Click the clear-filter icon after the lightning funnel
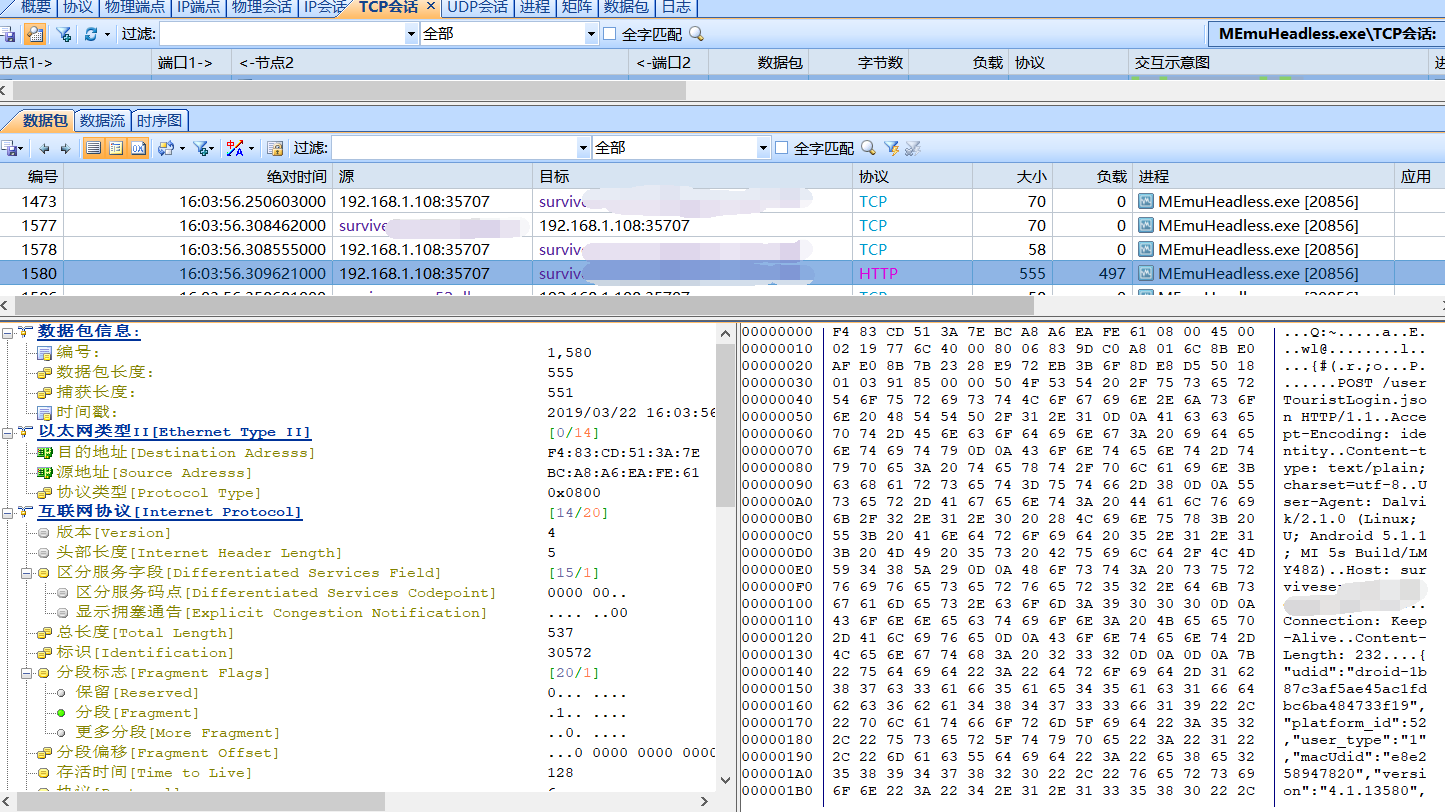 (x=912, y=148)
